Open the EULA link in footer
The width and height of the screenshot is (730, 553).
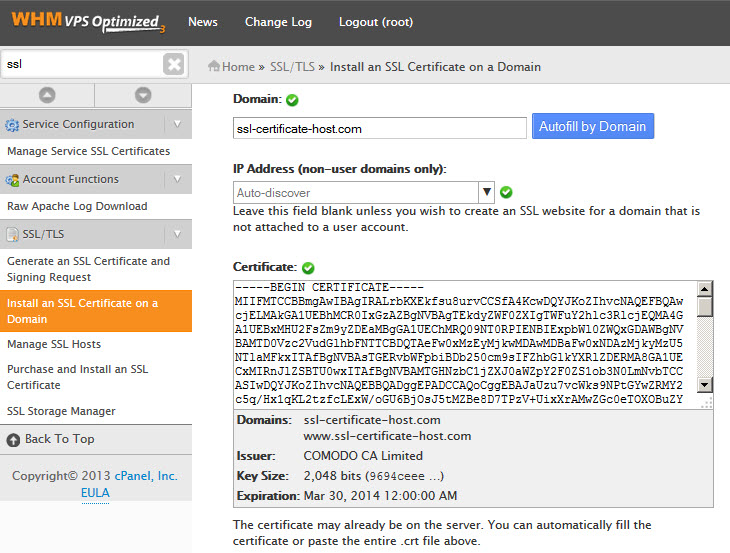coord(95,493)
